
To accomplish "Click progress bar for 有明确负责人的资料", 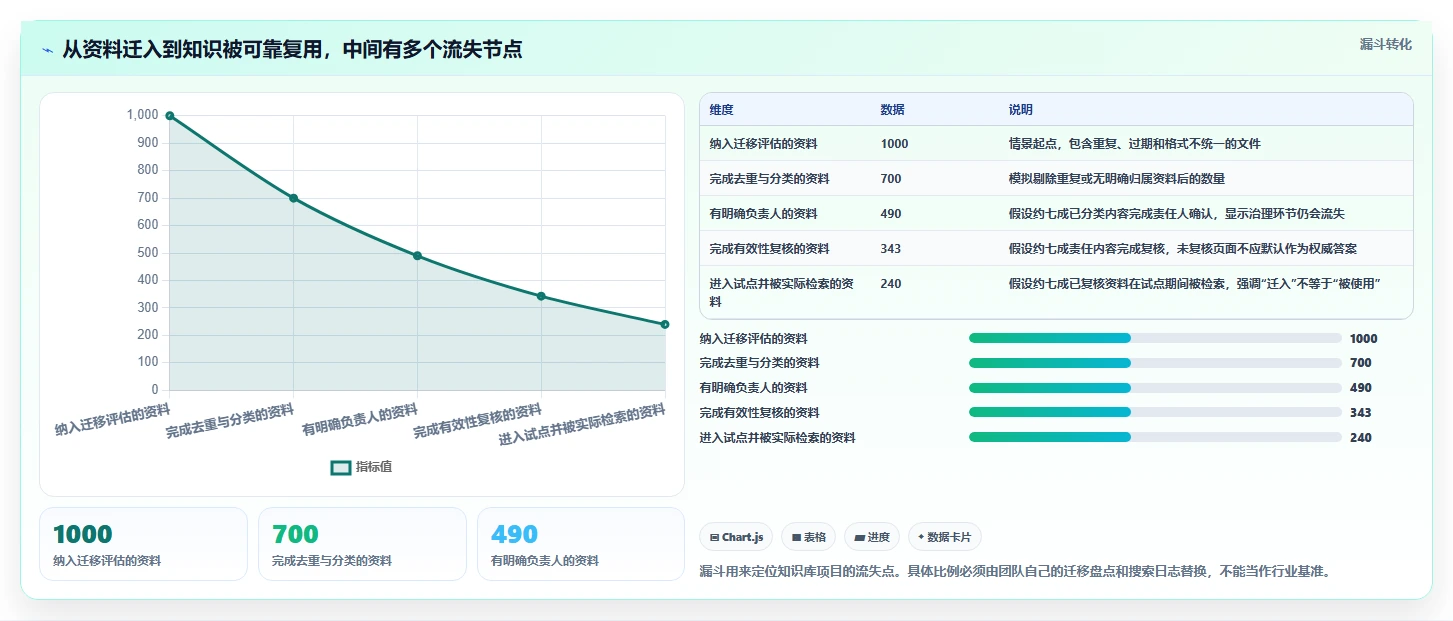I will (x=1155, y=388).
